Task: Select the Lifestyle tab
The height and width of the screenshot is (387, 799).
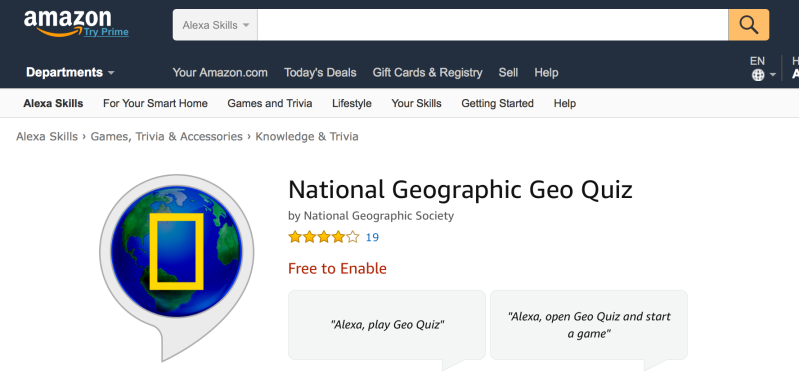Action: 352,104
